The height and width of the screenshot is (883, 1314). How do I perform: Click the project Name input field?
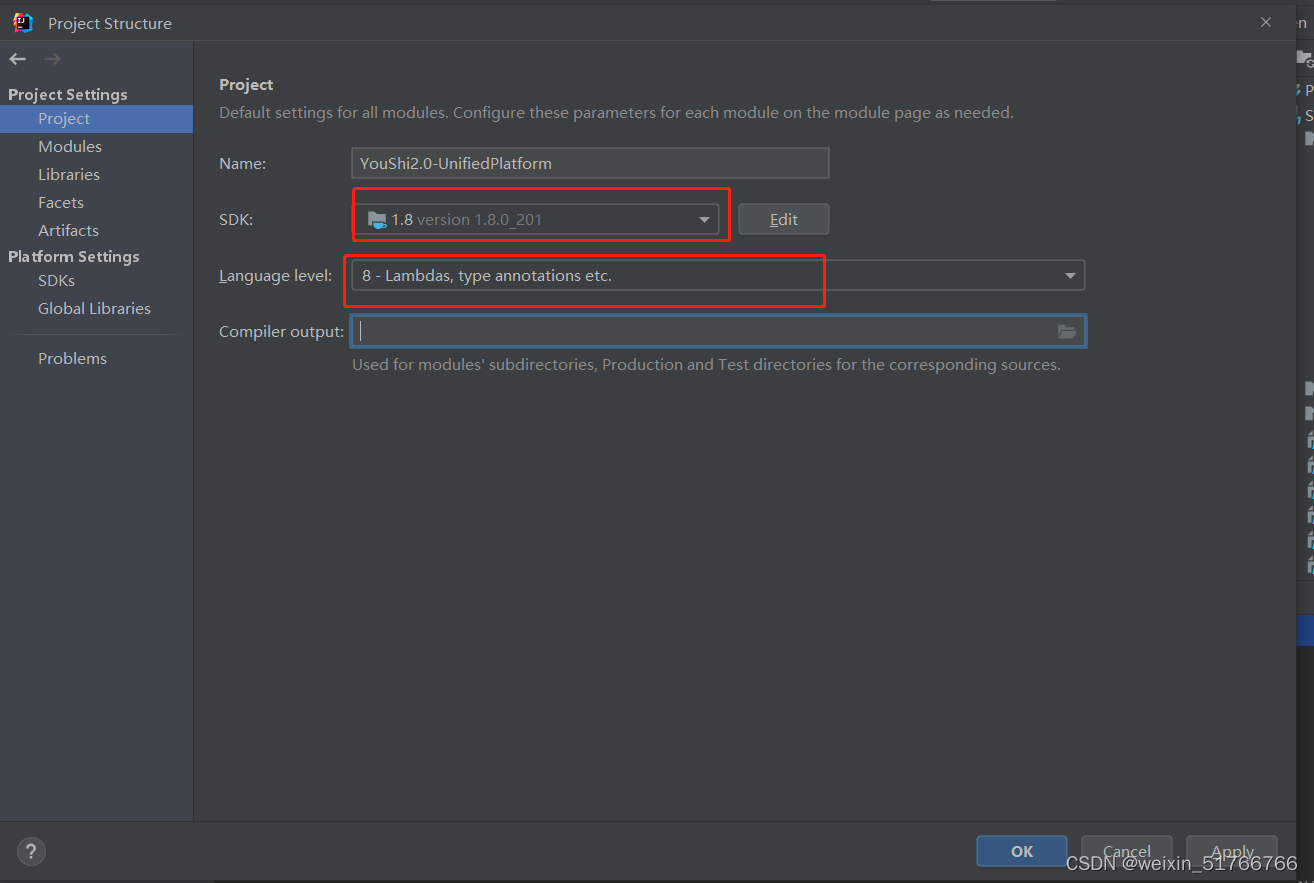pos(590,163)
